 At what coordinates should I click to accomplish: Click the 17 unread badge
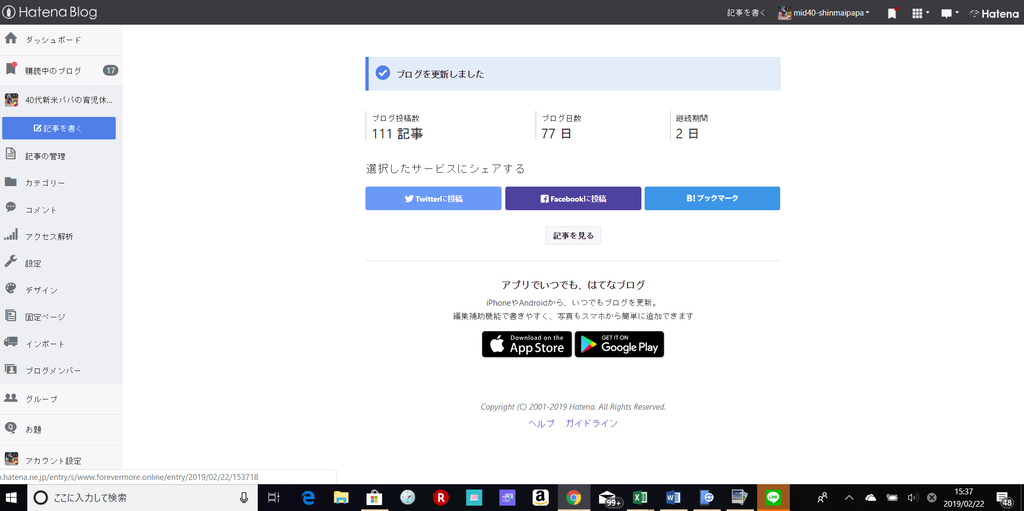(x=110, y=71)
